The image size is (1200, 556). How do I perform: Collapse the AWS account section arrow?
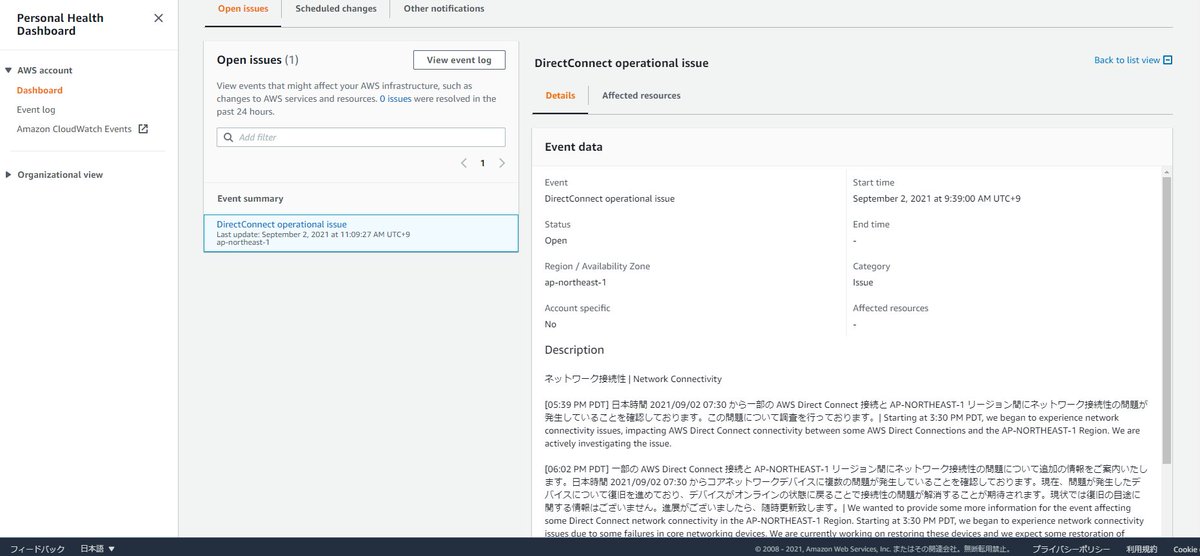[9, 70]
